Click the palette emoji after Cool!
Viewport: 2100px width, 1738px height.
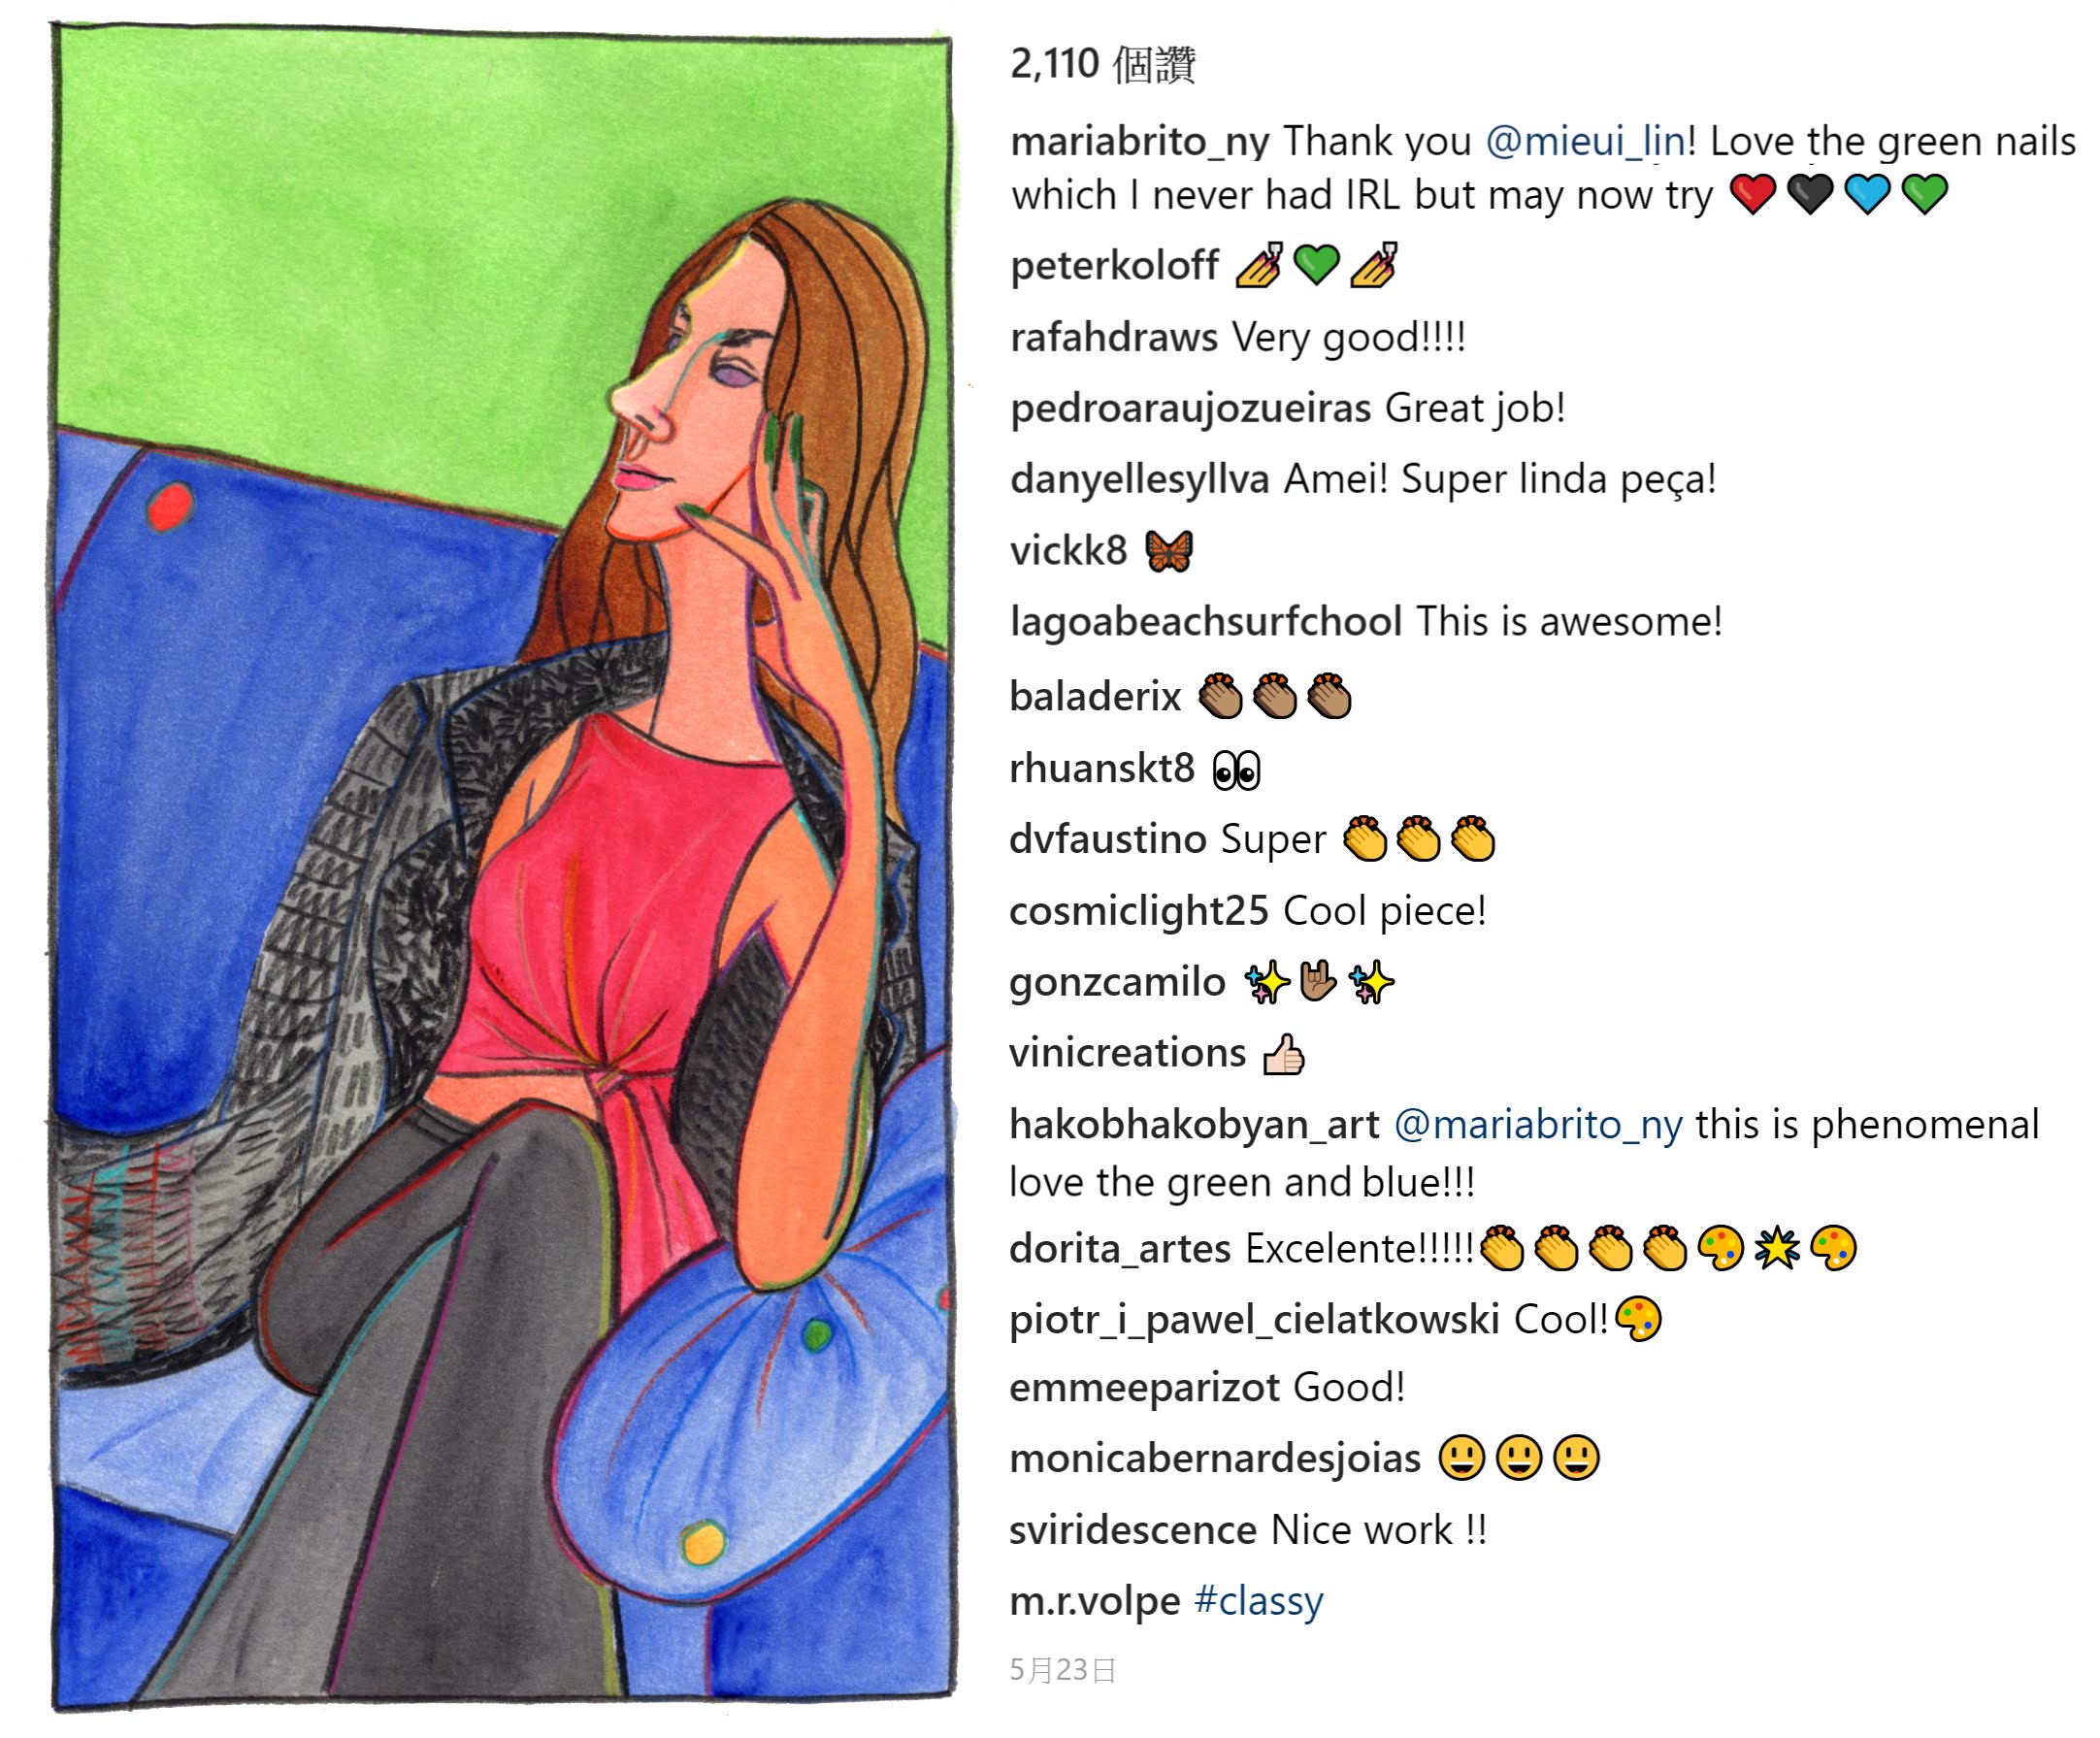[x=1638, y=1319]
